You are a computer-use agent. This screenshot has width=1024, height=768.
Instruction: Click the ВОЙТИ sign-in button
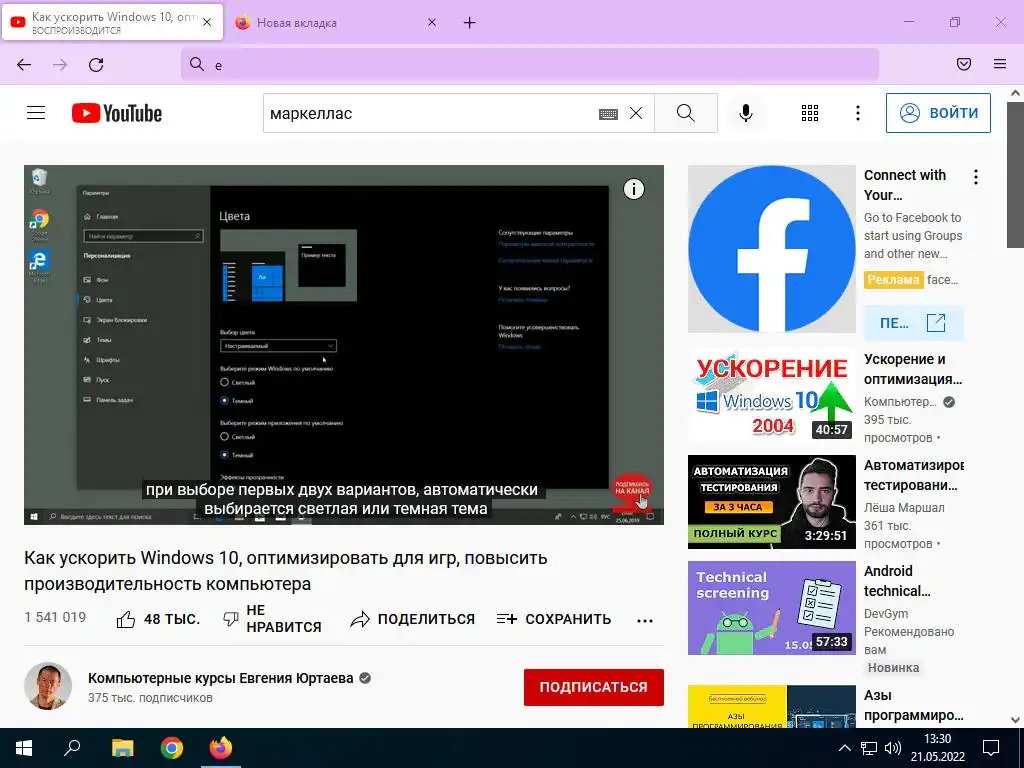click(938, 113)
